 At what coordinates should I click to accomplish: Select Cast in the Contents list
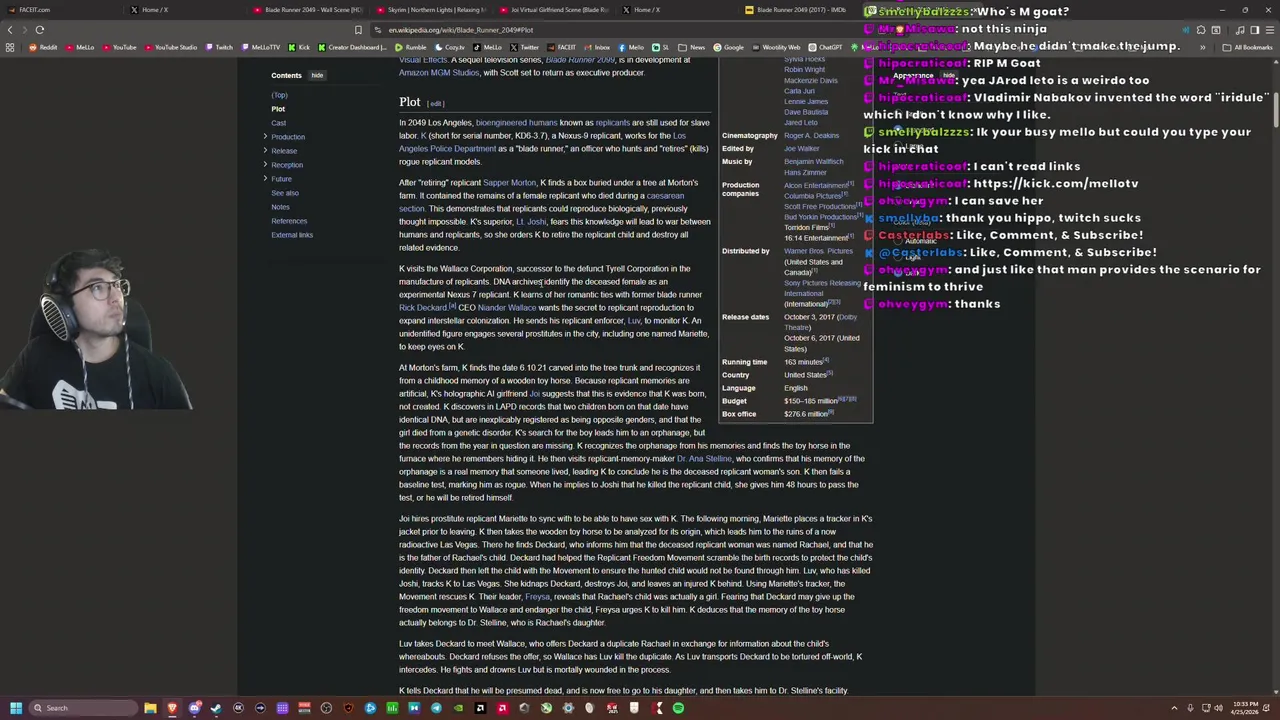pyautogui.click(x=278, y=123)
